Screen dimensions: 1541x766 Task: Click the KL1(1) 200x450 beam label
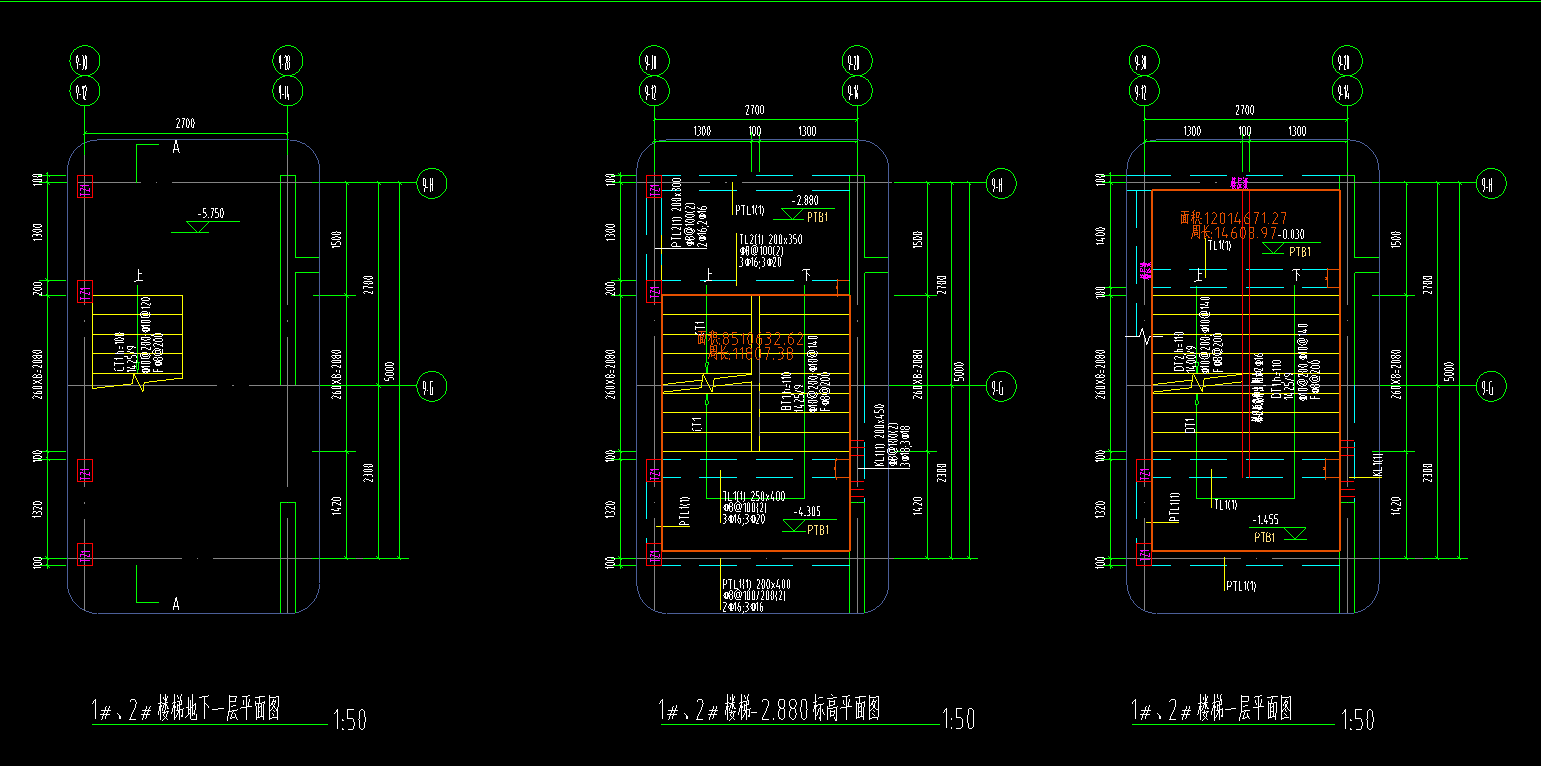tap(880, 436)
